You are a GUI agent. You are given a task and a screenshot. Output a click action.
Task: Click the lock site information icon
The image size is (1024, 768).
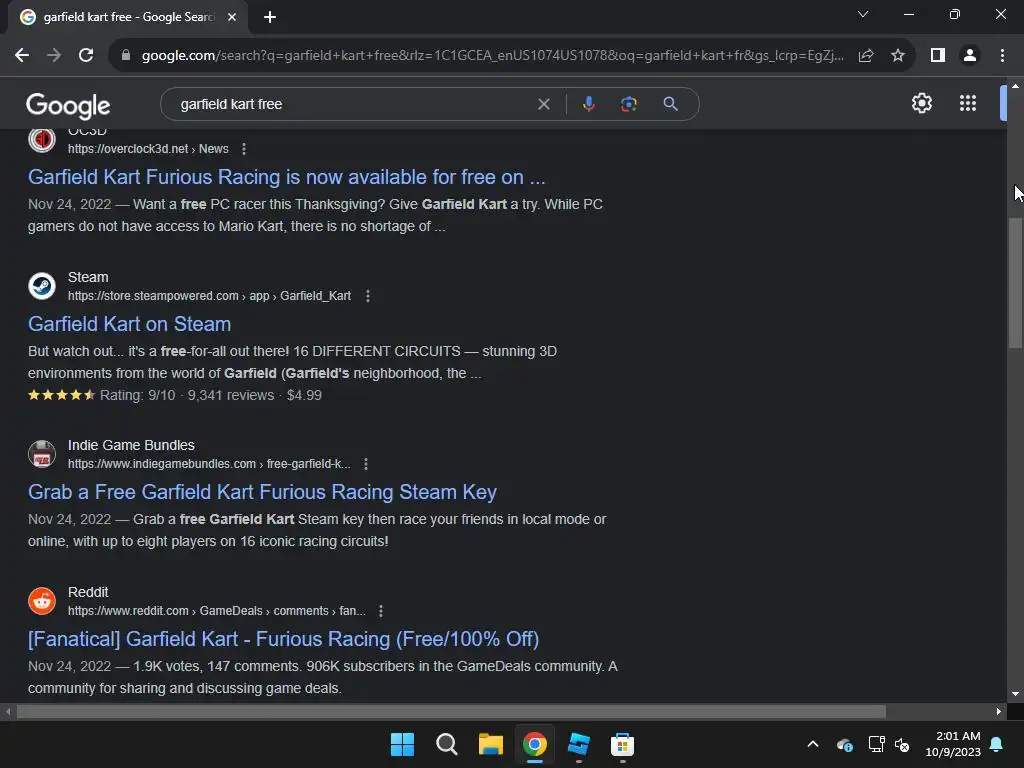coord(126,56)
